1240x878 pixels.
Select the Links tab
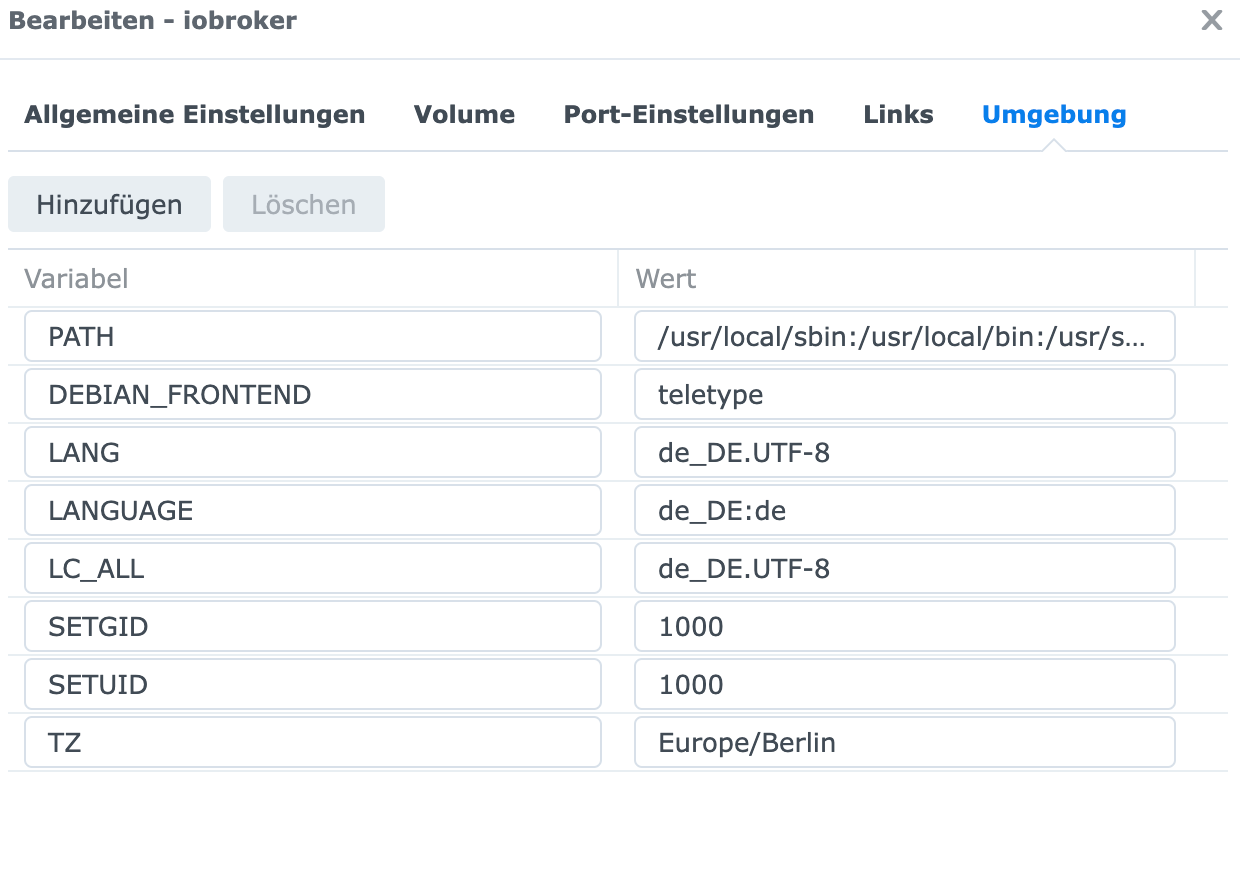898,115
